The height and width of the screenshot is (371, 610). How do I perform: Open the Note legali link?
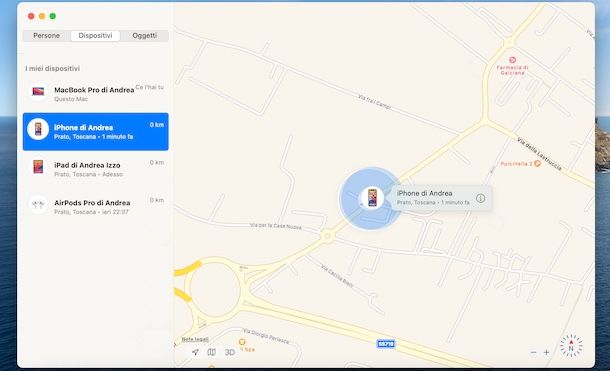[x=195, y=340]
